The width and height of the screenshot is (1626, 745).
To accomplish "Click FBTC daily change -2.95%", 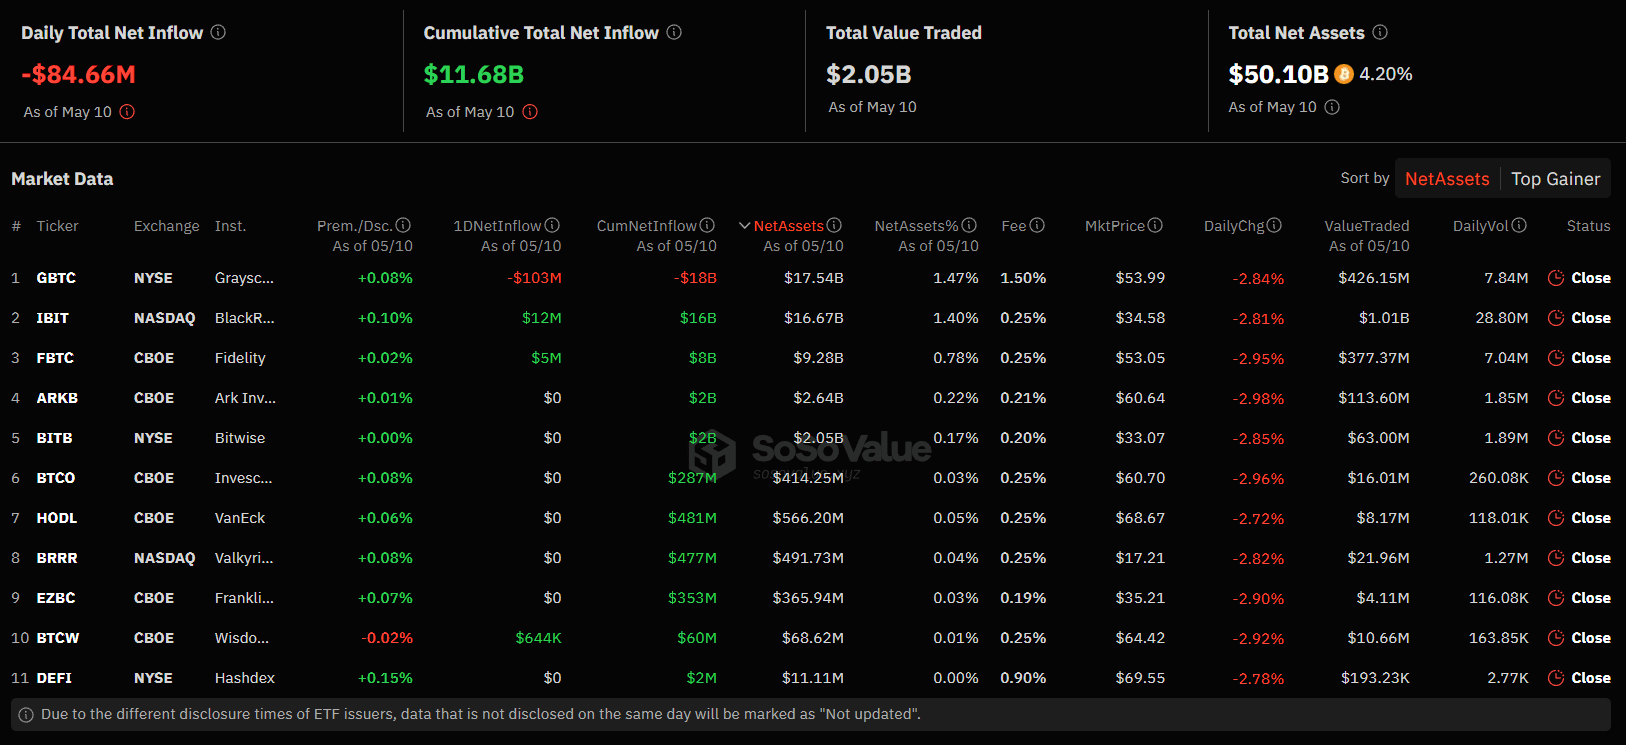I will tap(1258, 358).
